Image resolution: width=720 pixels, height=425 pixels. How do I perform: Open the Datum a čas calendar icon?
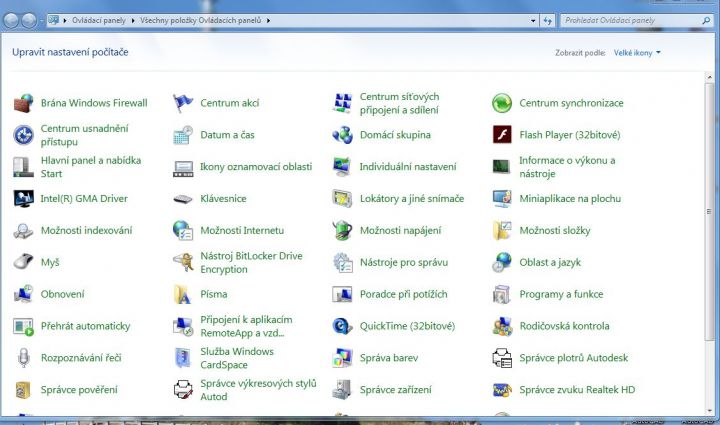click(183, 135)
